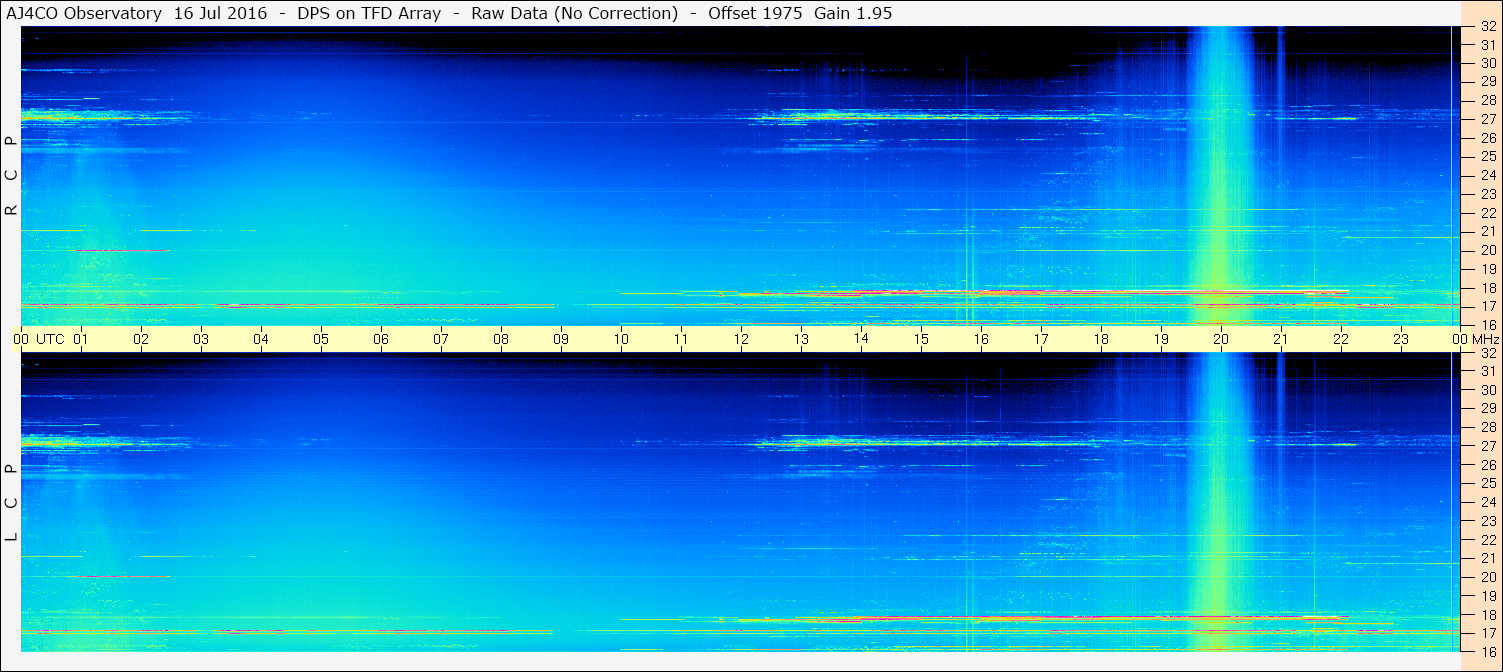Click the 20 hour marker under the bright burst
Viewport: 1503px width, 672px height.
pyautogui.click(x=1221, y=339)
